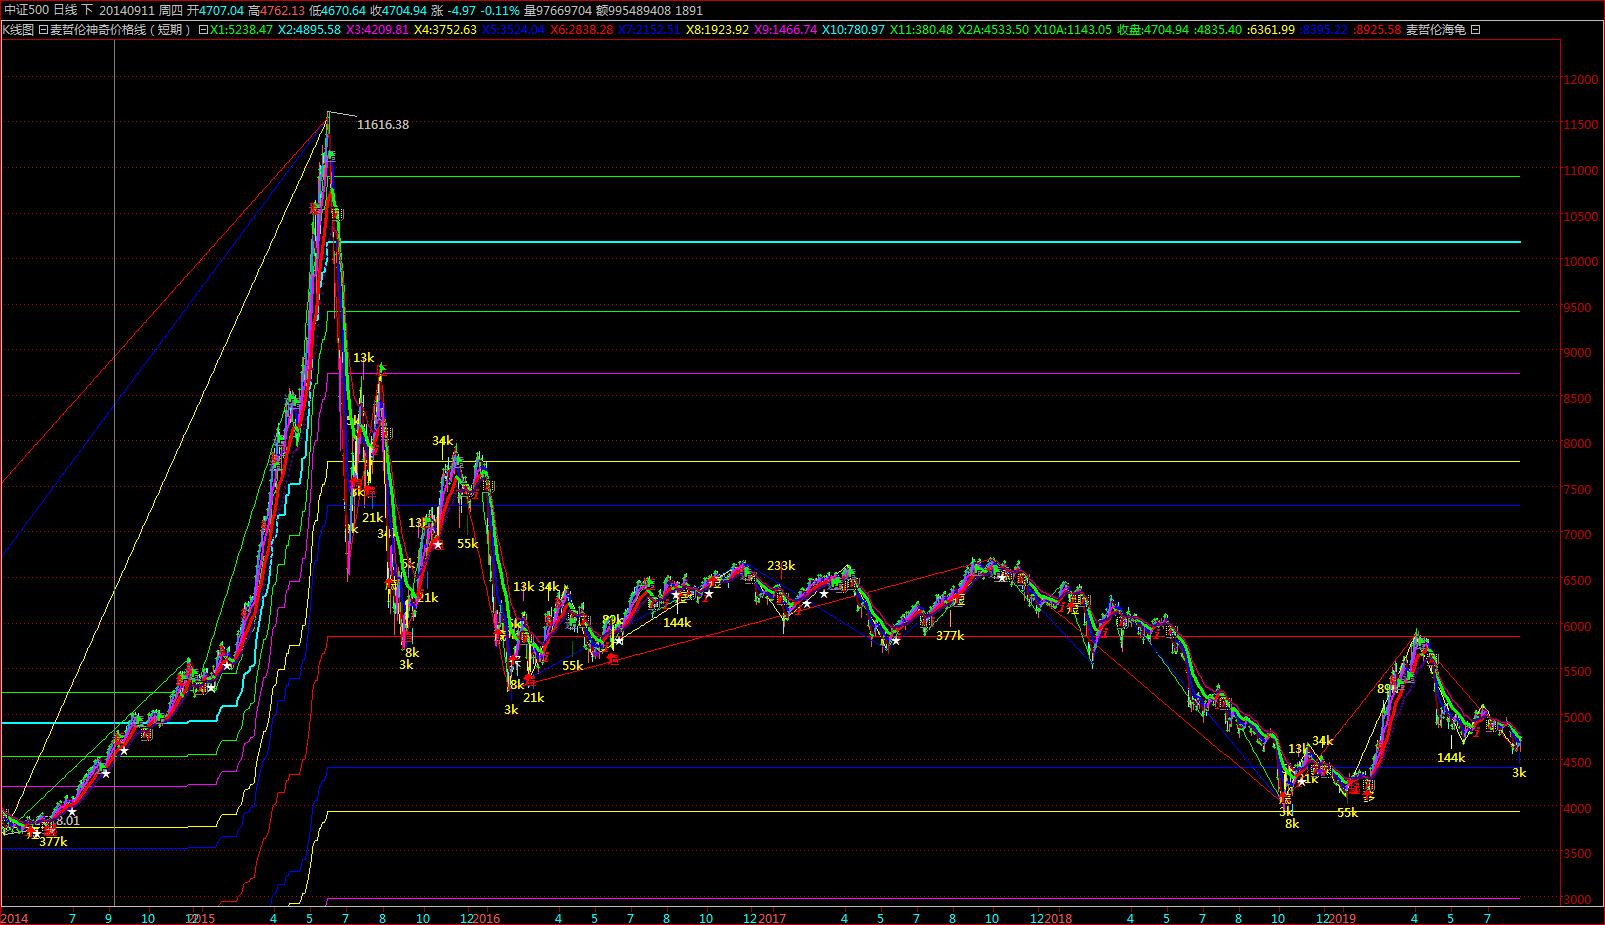
Task: Click the K线图 label
Action: (18, 30)
